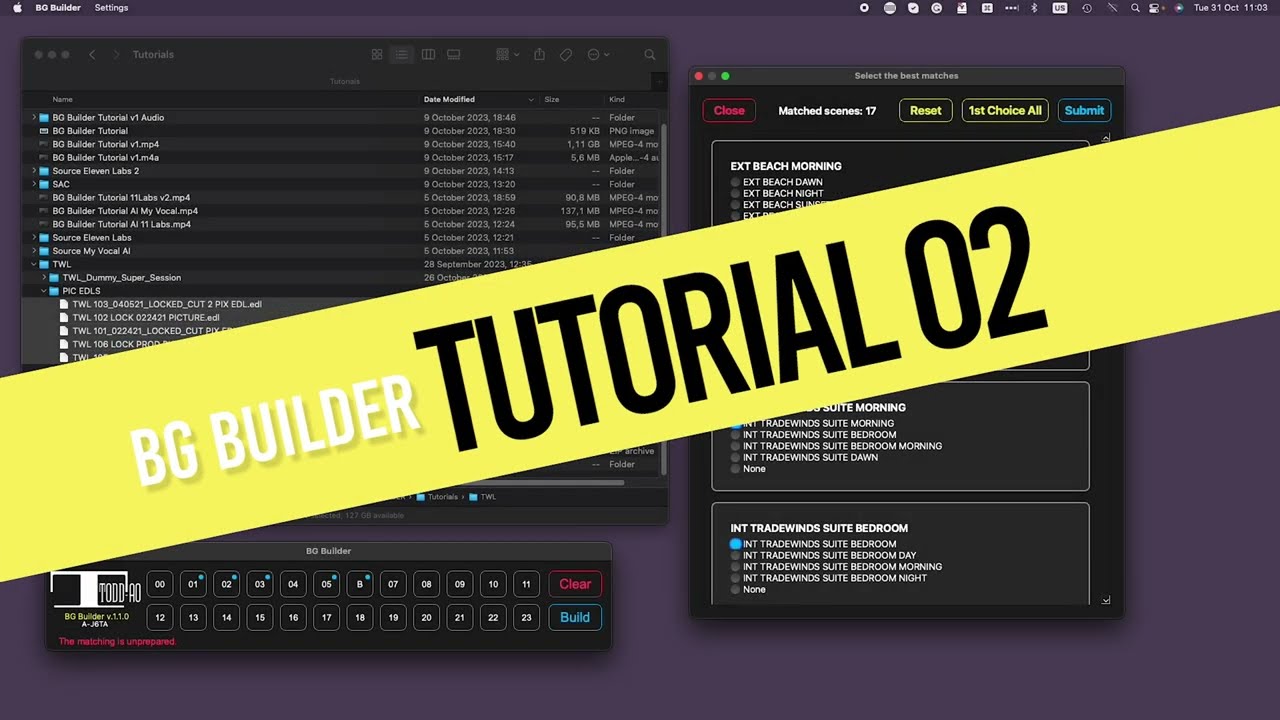Switch Finder to list view
The image size is (1280, 720).
click(402, 55)
